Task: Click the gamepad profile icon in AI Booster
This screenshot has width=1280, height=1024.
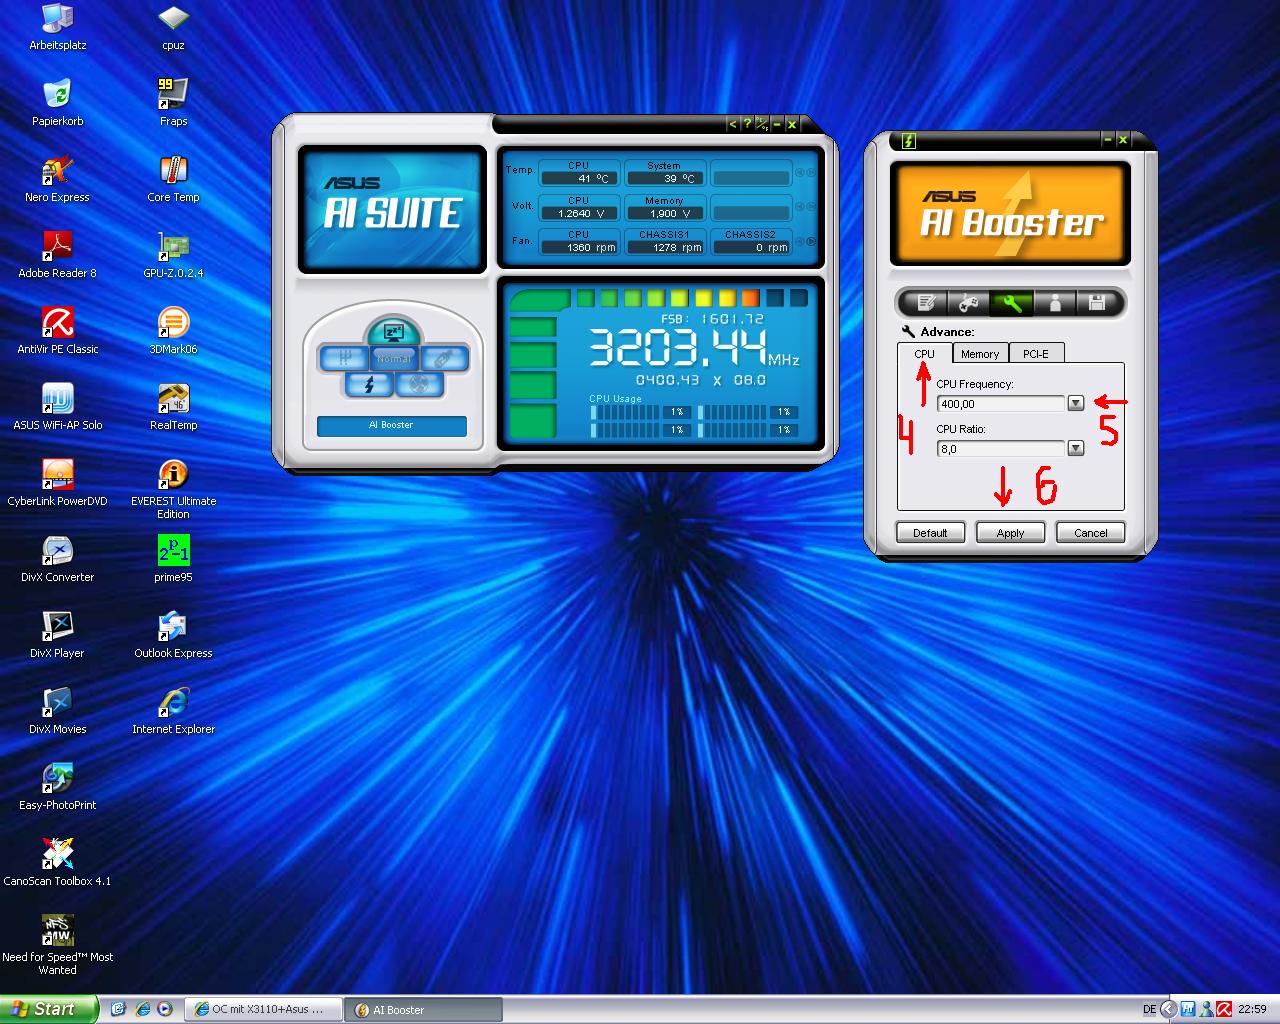Action: point(968,303)
